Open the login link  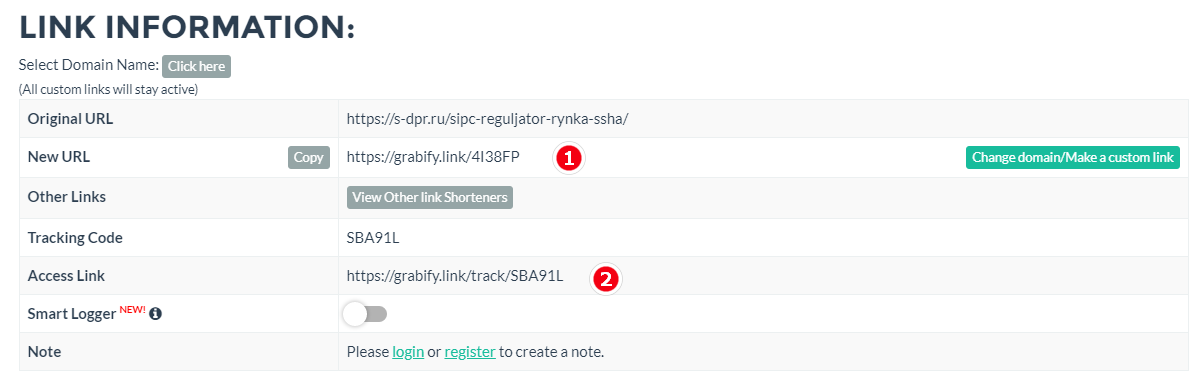click(x=408, y=352)
